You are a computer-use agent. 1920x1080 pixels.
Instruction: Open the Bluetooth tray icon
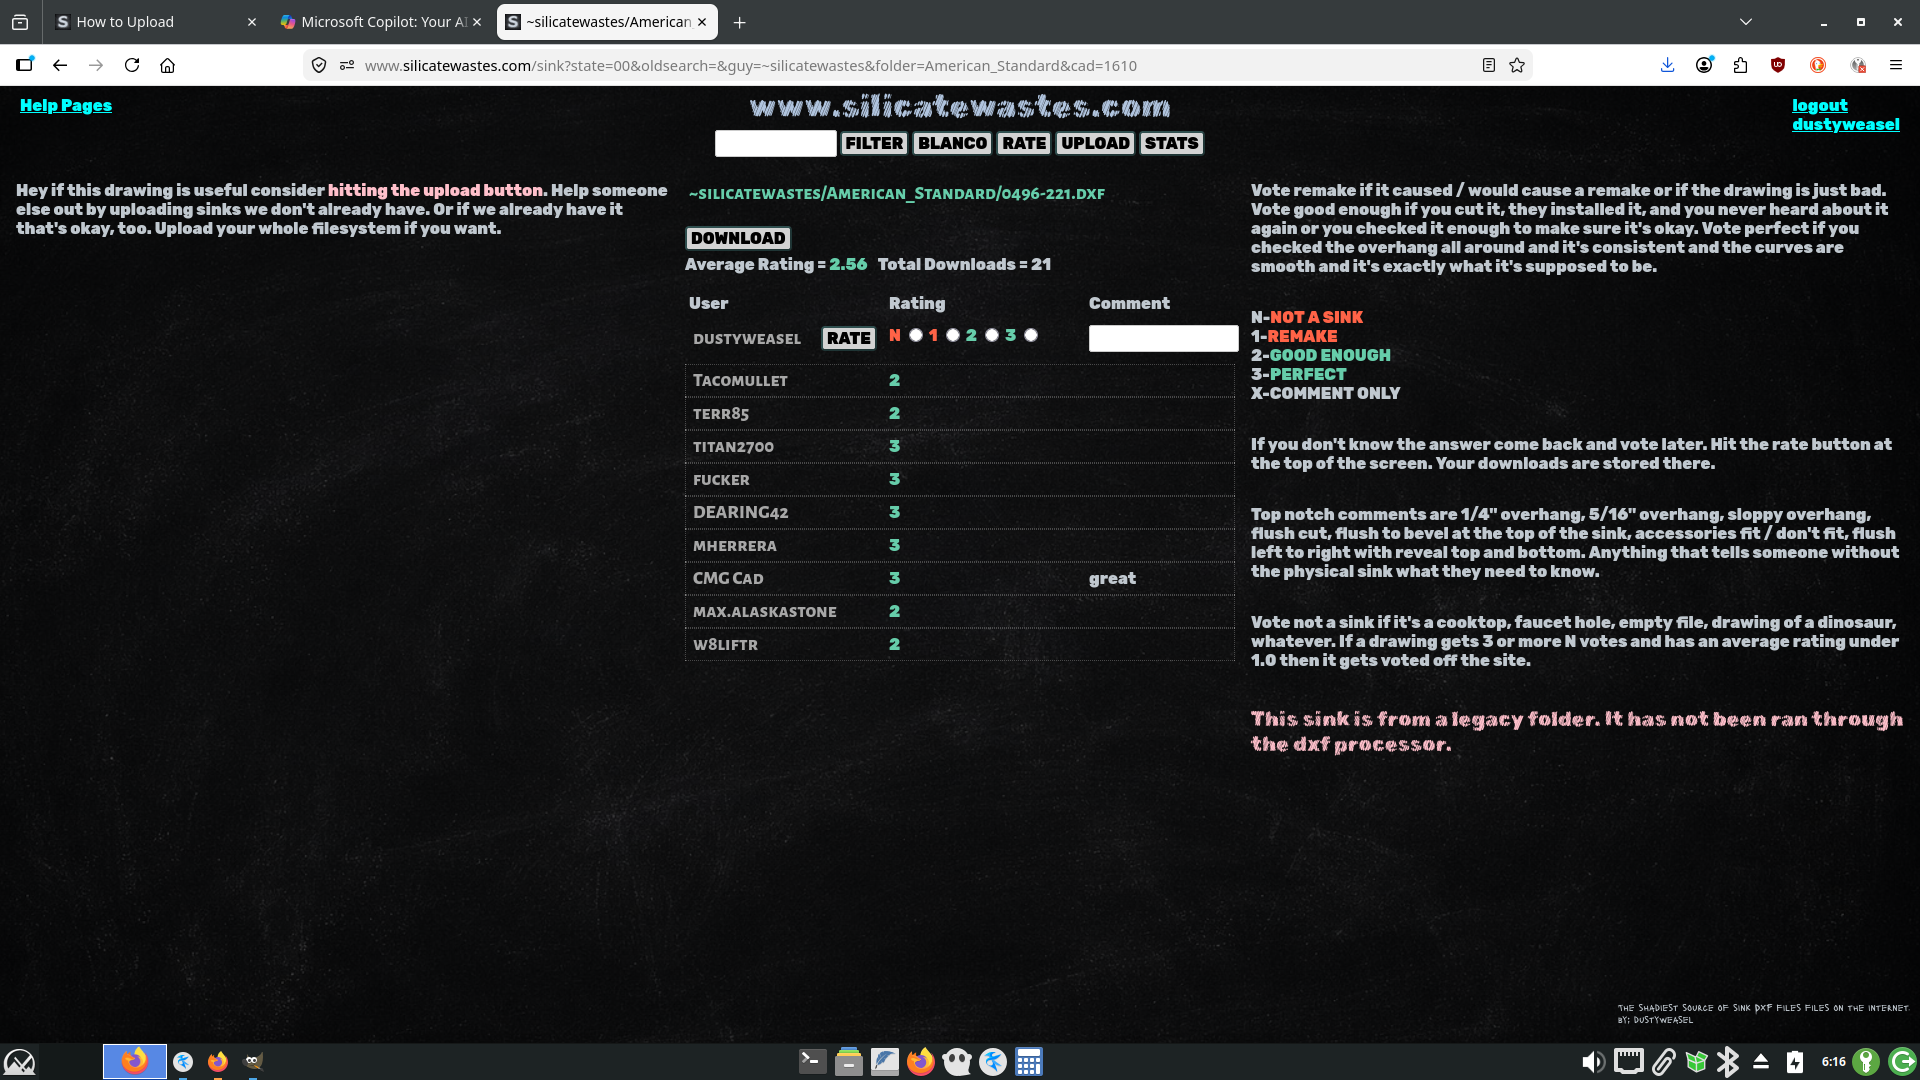[x=1727, y=1061]
